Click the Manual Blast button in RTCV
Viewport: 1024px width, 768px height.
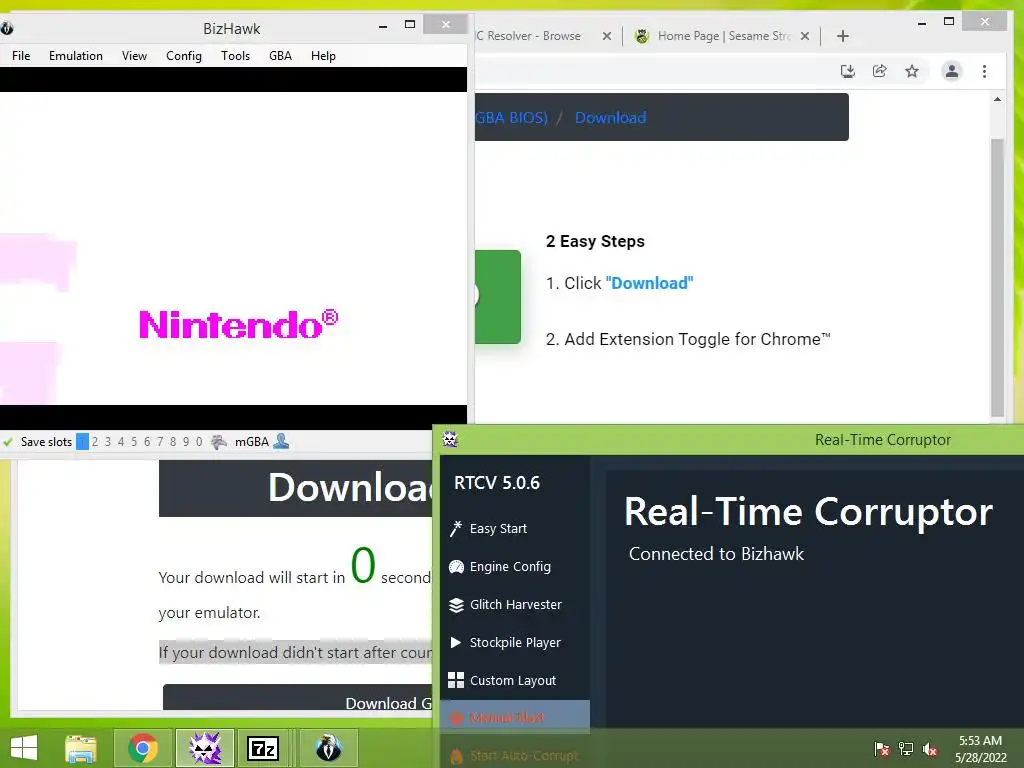tap(515, 717)
